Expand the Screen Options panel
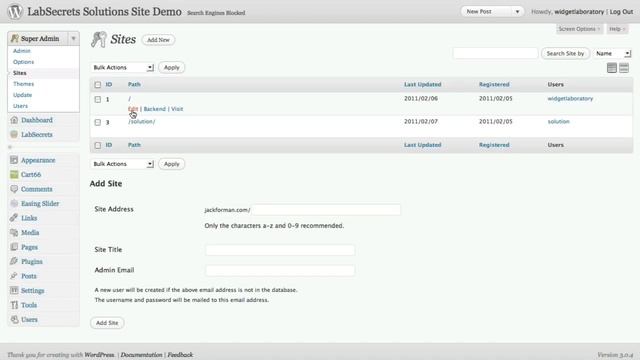 (x=579, y=29)
